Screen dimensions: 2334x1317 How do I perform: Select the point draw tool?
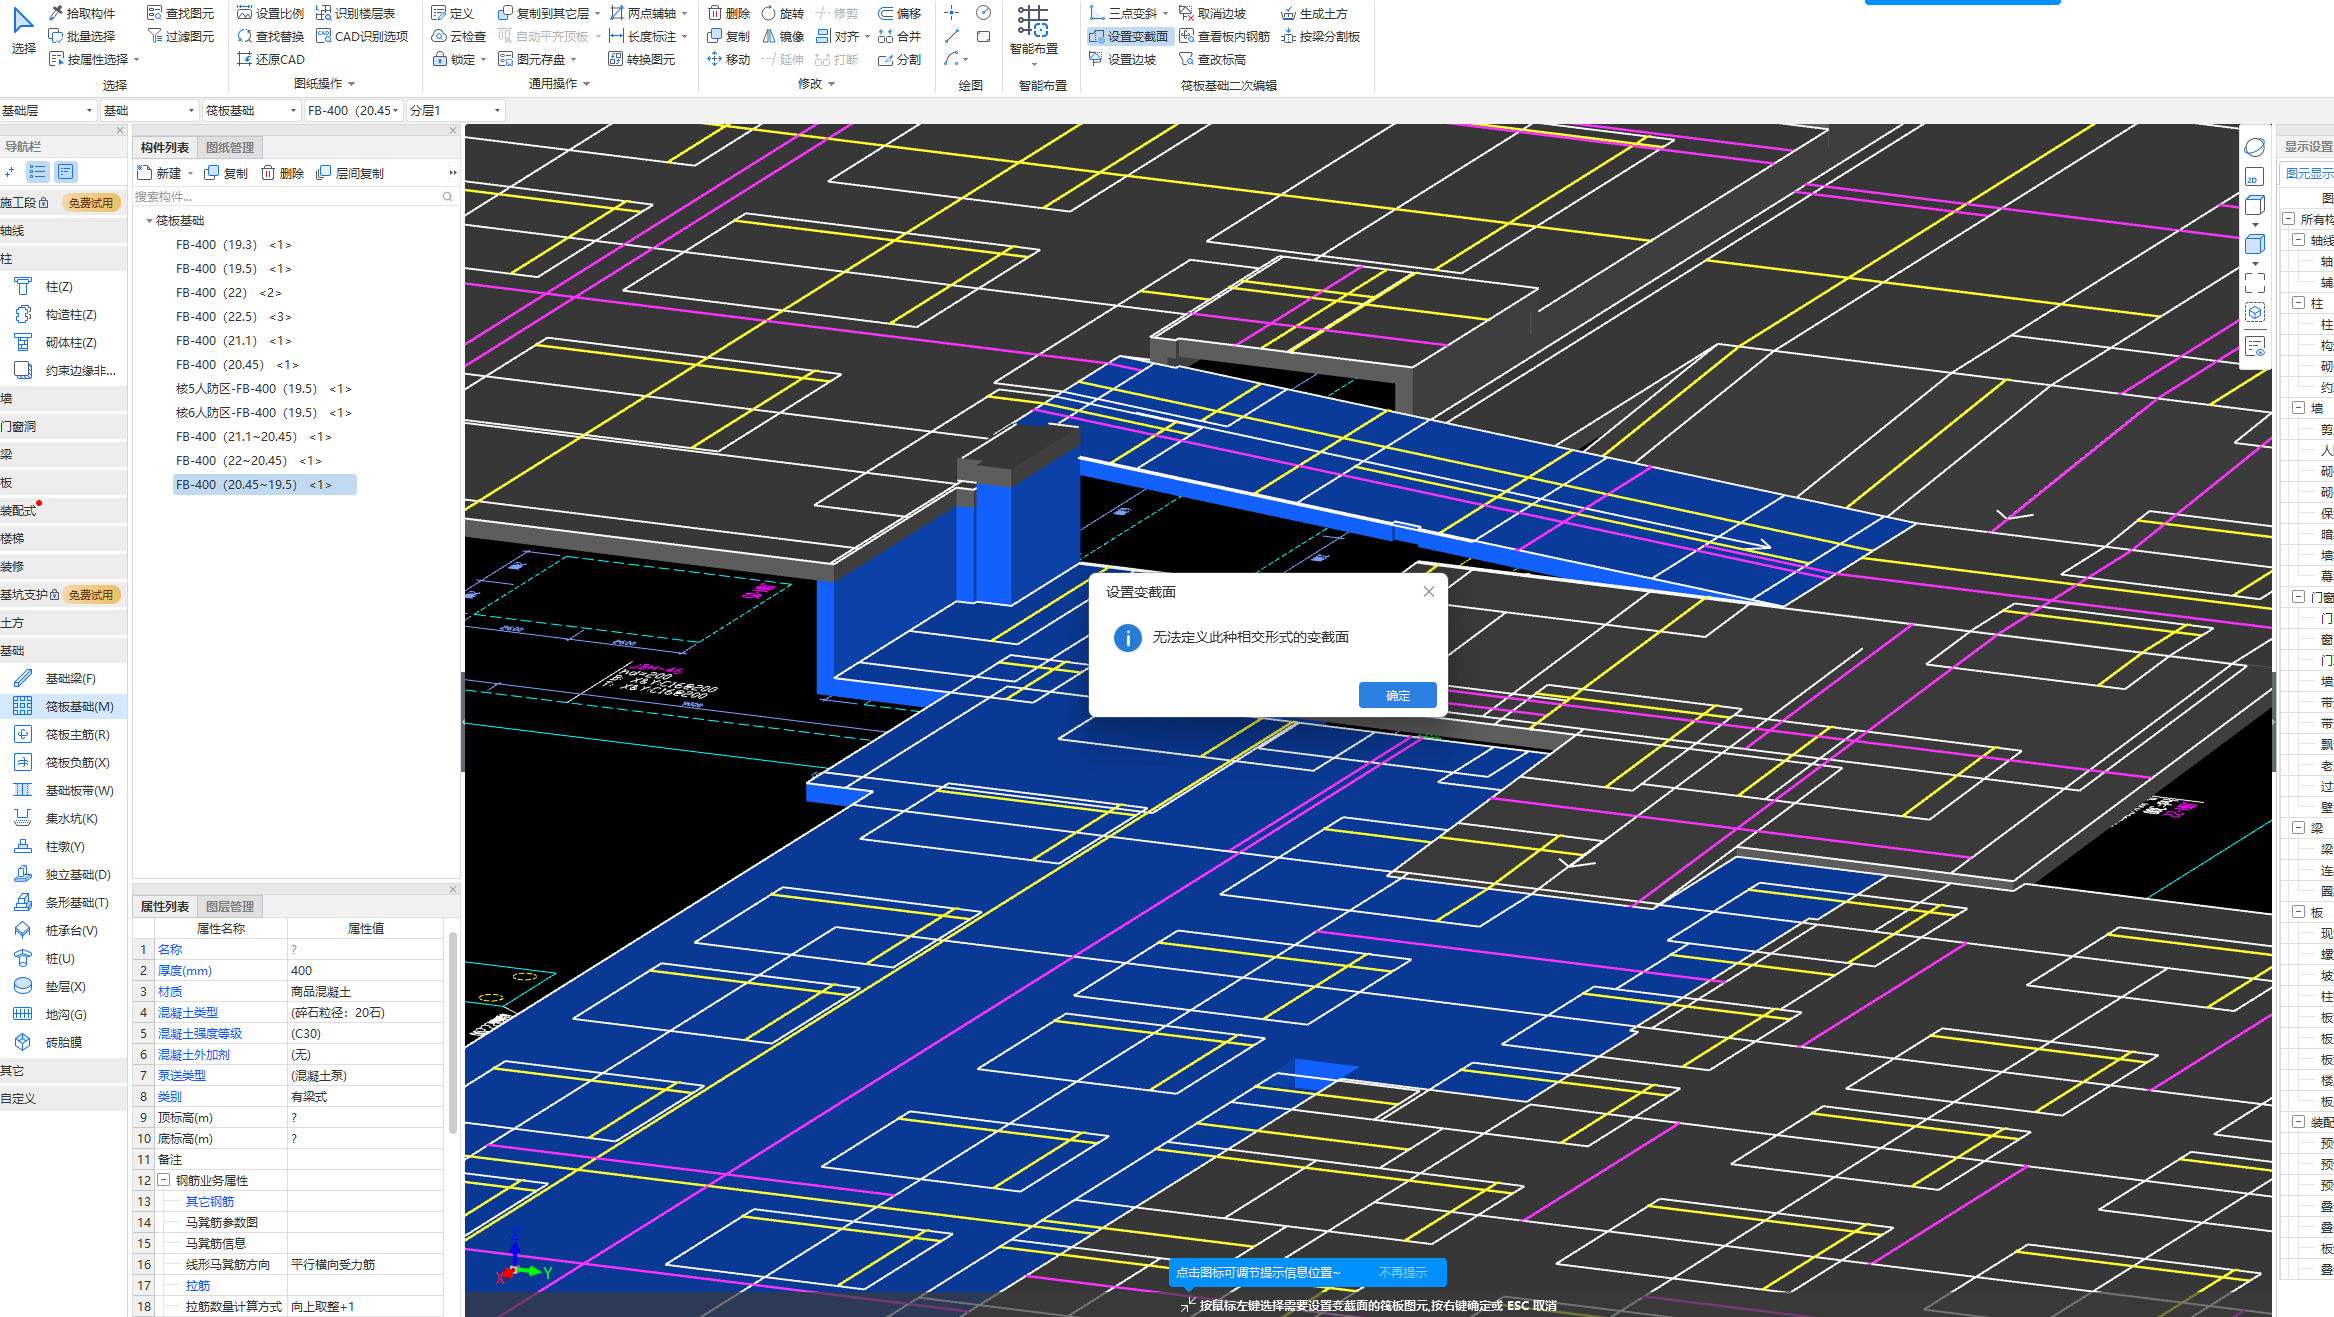point(951,13)
